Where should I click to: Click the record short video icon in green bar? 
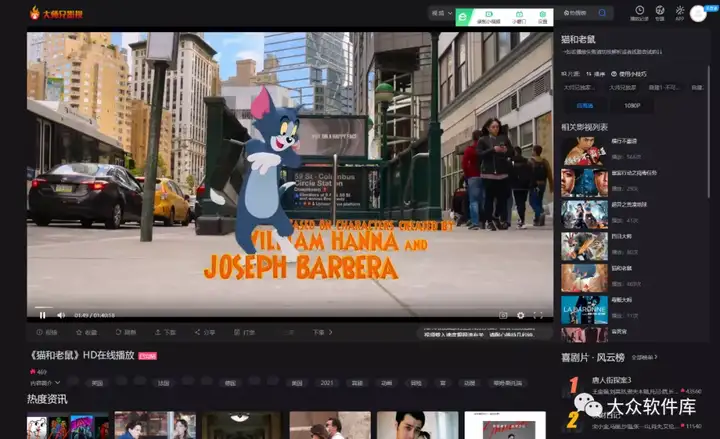489,15
